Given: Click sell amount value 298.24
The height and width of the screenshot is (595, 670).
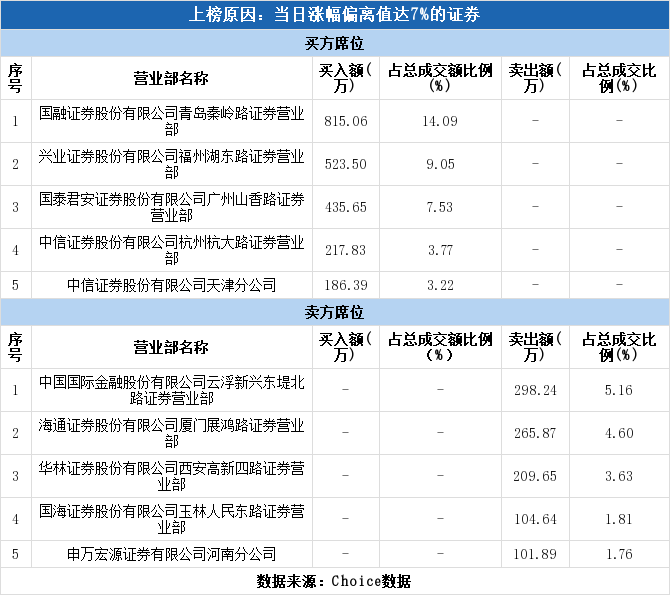Looking at the screenshot, I should [535, 390].
